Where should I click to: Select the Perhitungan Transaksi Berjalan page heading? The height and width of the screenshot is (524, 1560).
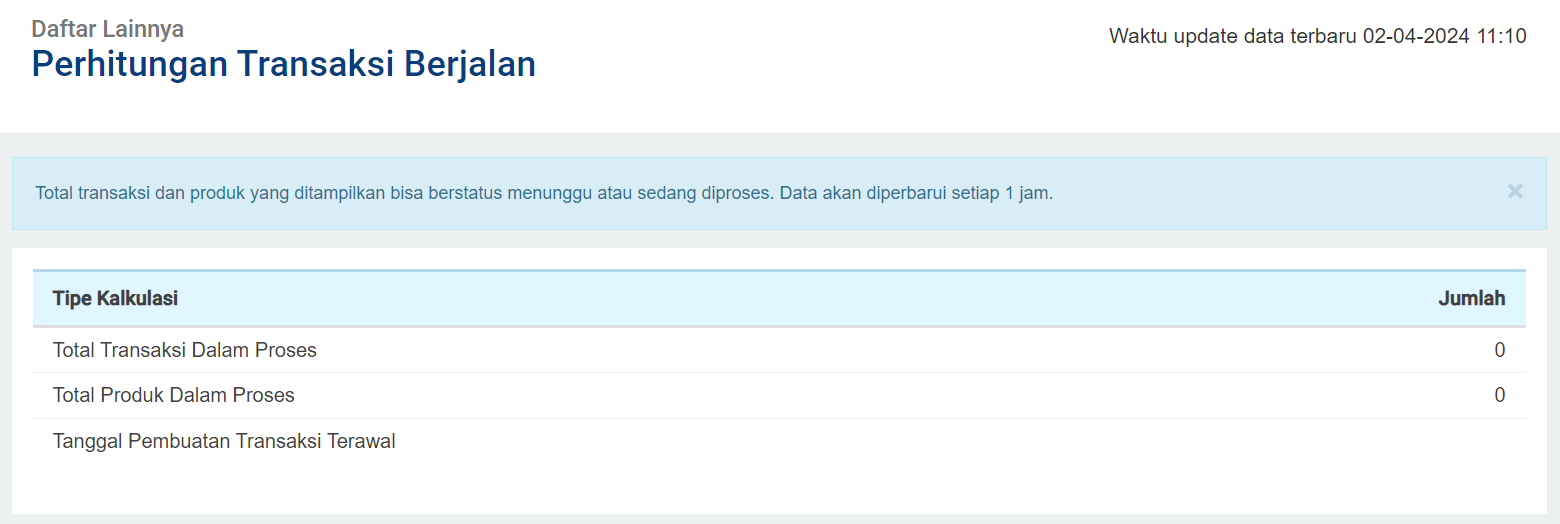pyautogui.click(x=284, y=64)
